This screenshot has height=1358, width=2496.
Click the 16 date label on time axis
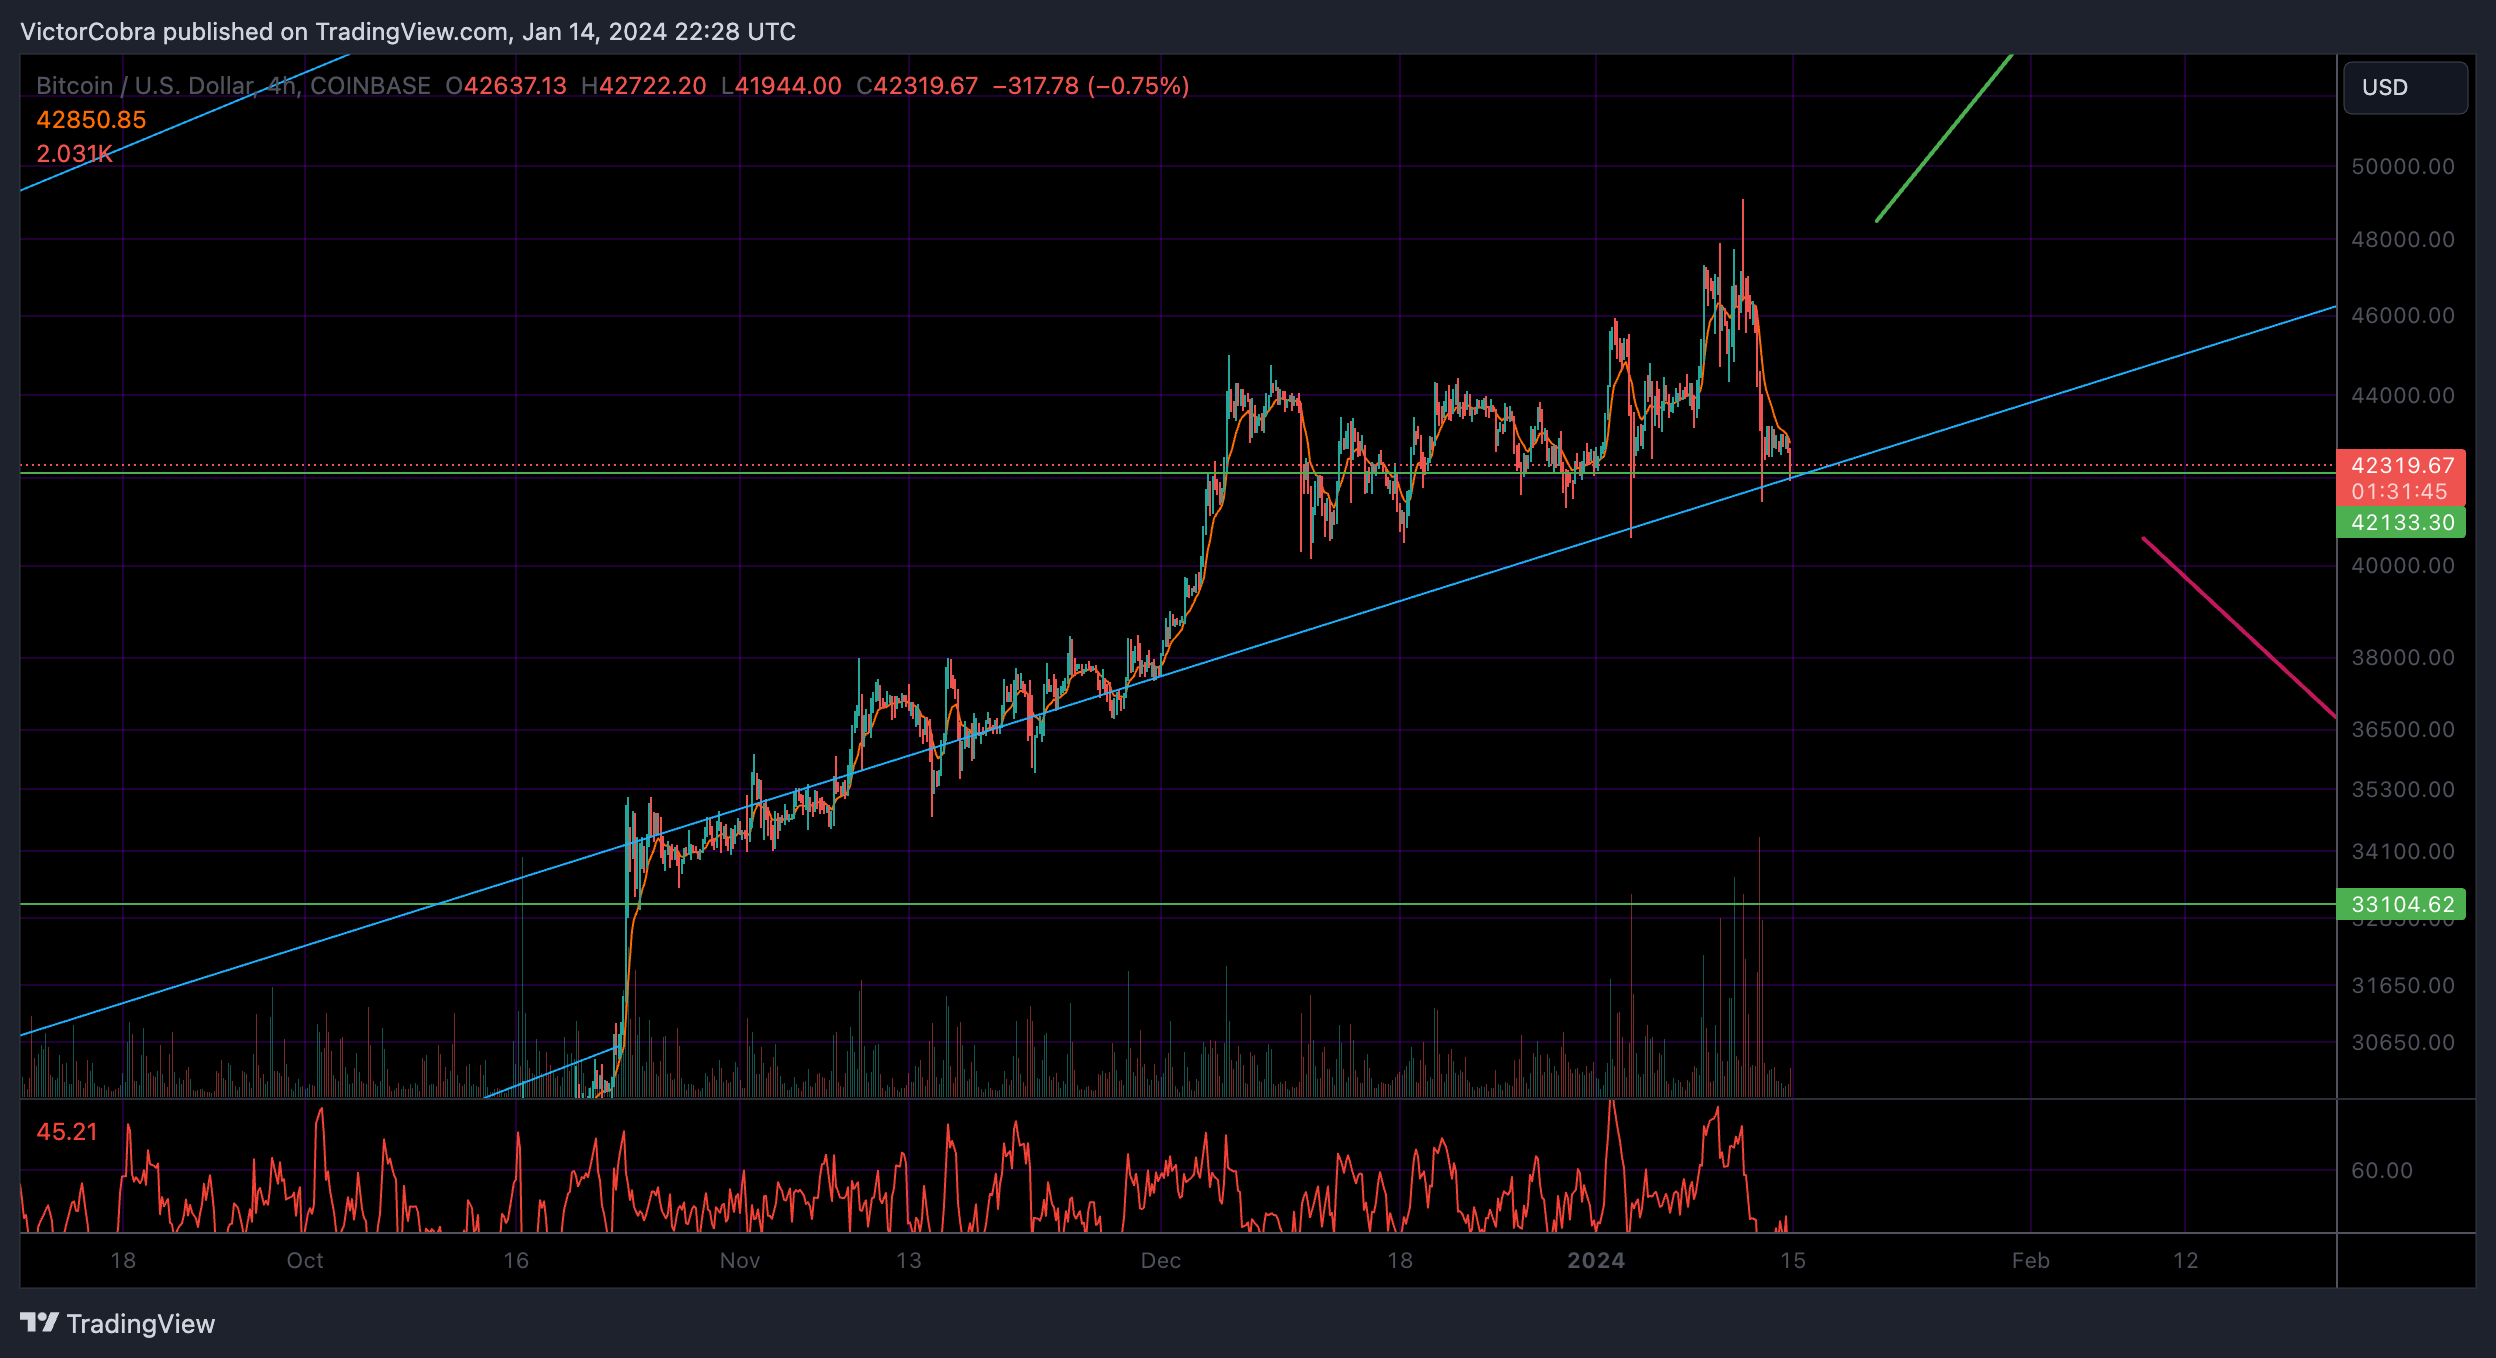tap(516, 1261)
